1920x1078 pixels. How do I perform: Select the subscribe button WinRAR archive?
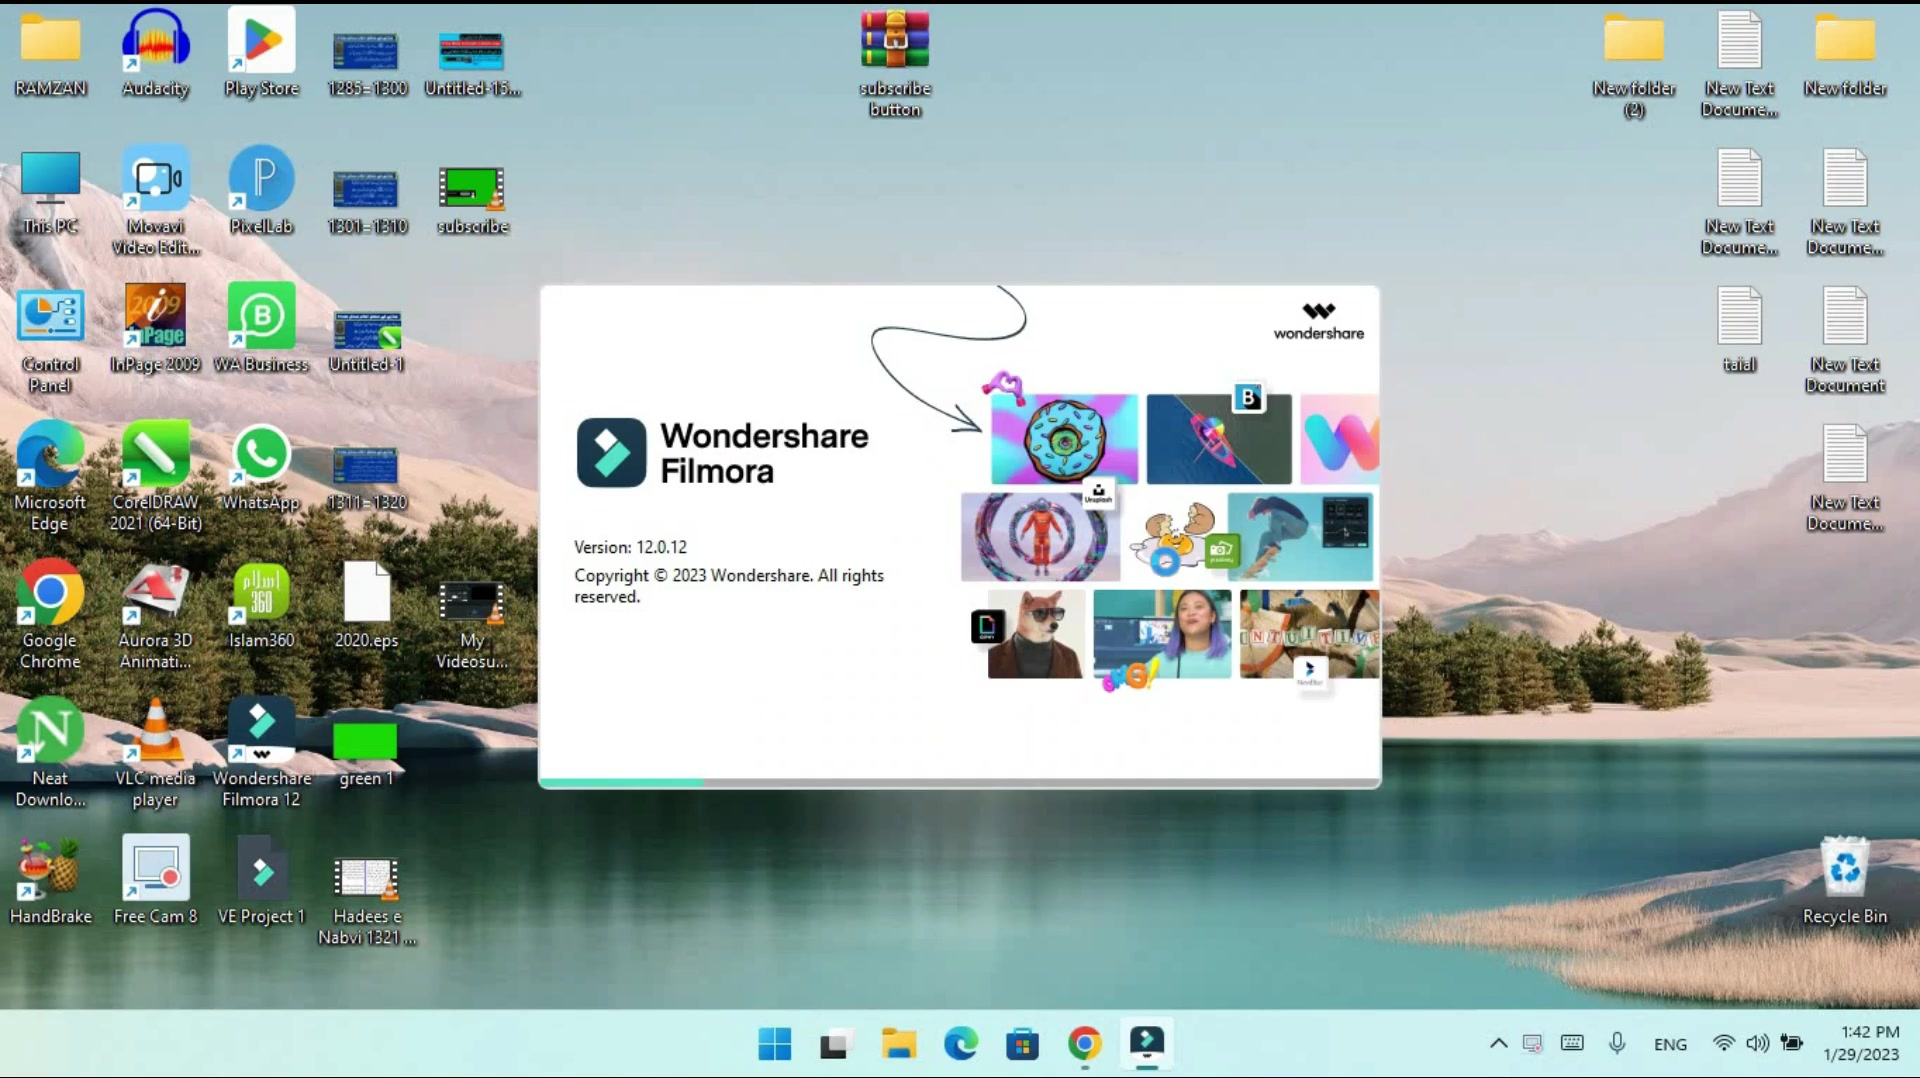coord(895,64)
